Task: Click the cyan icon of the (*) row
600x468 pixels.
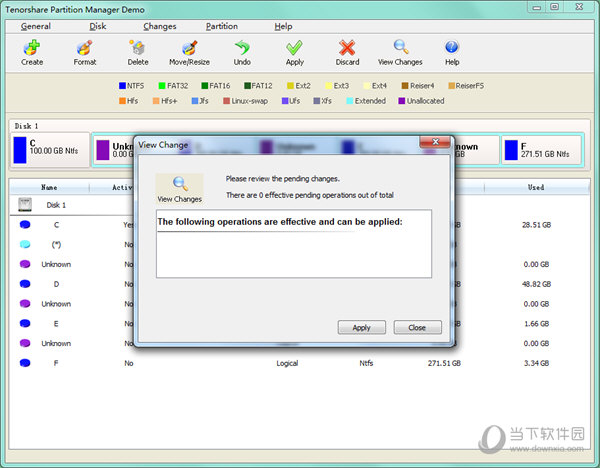Action: (25, 244)
